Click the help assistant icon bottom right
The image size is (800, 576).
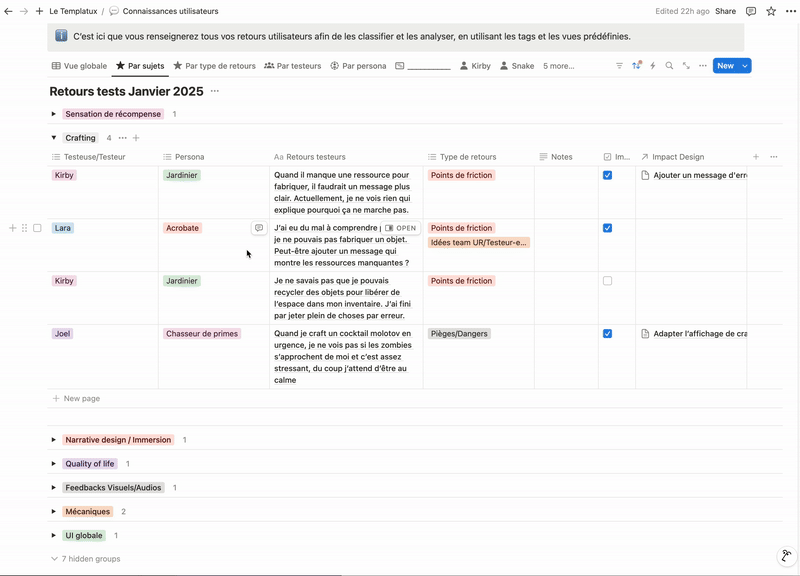(x=786, y=556)
